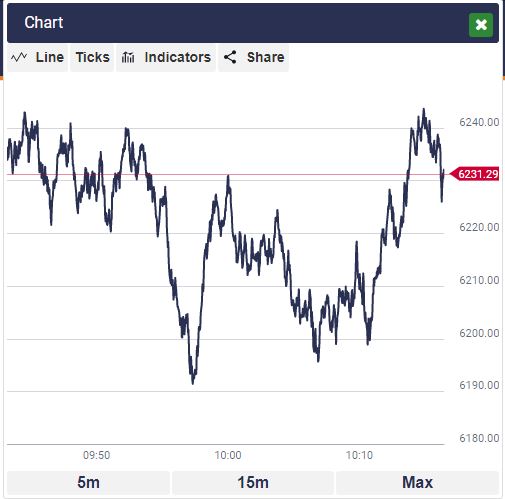Close the Chart panel with green X
This screenshot has width=505, height=499.
pyautogui.click(x=481, y=25)
